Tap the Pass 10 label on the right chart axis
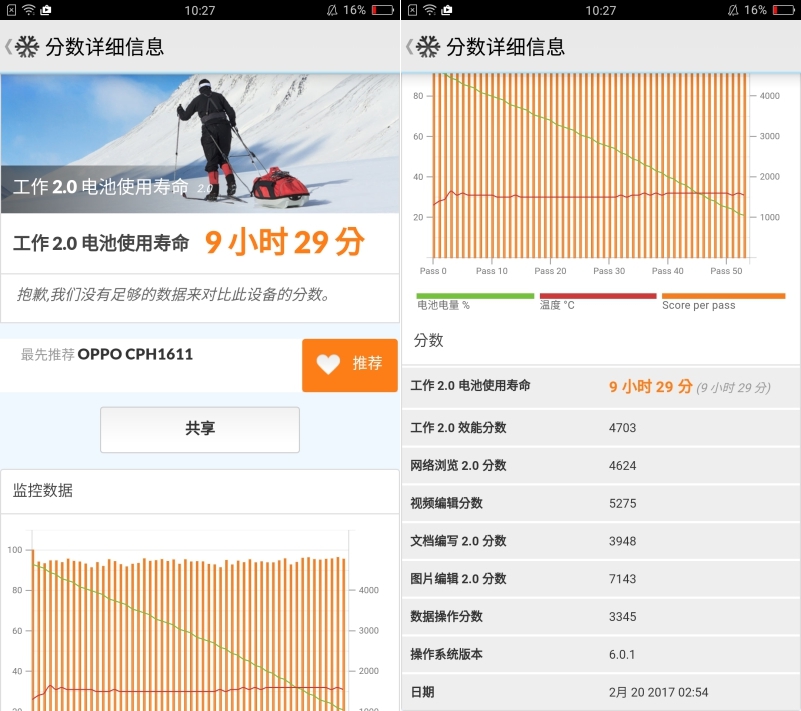Viewport: 801px width, 711px height. [x=491, y=271]
